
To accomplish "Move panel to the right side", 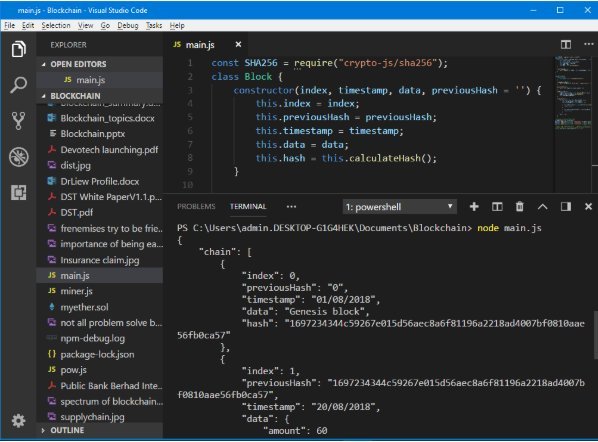I will (x=566, y=207).
